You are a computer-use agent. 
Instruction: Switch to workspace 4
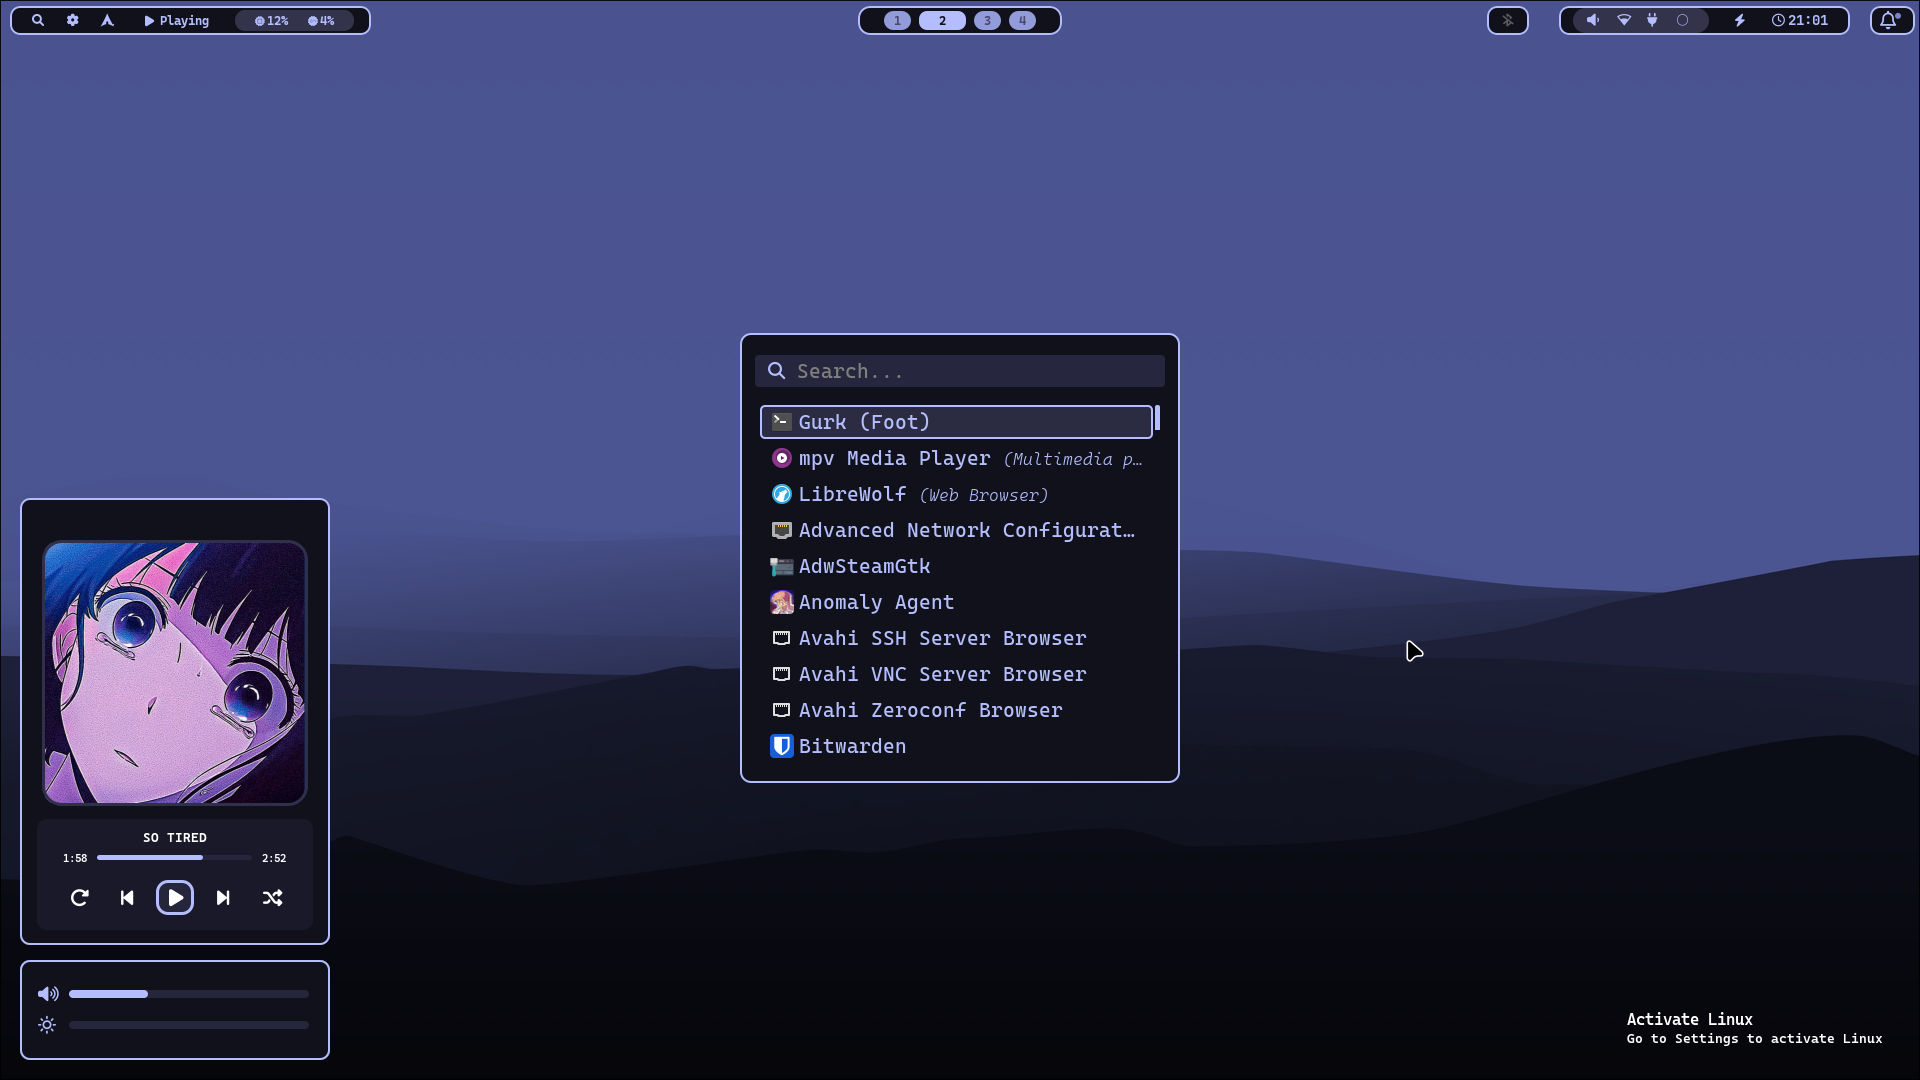[x=1022, y=20]
